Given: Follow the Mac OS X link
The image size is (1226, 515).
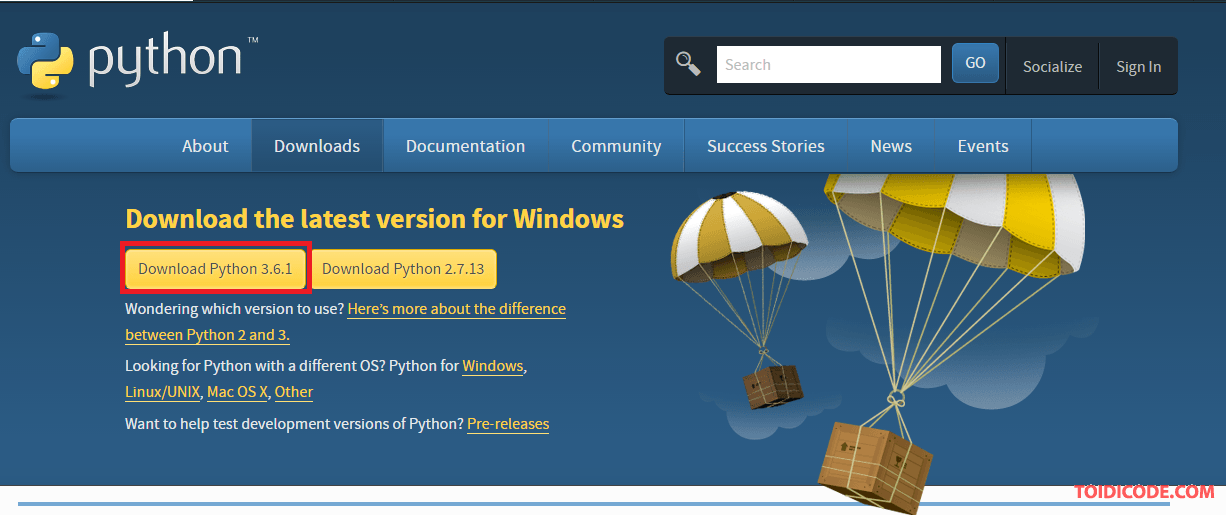Looking at the screenshot, I should click(237, 392).
